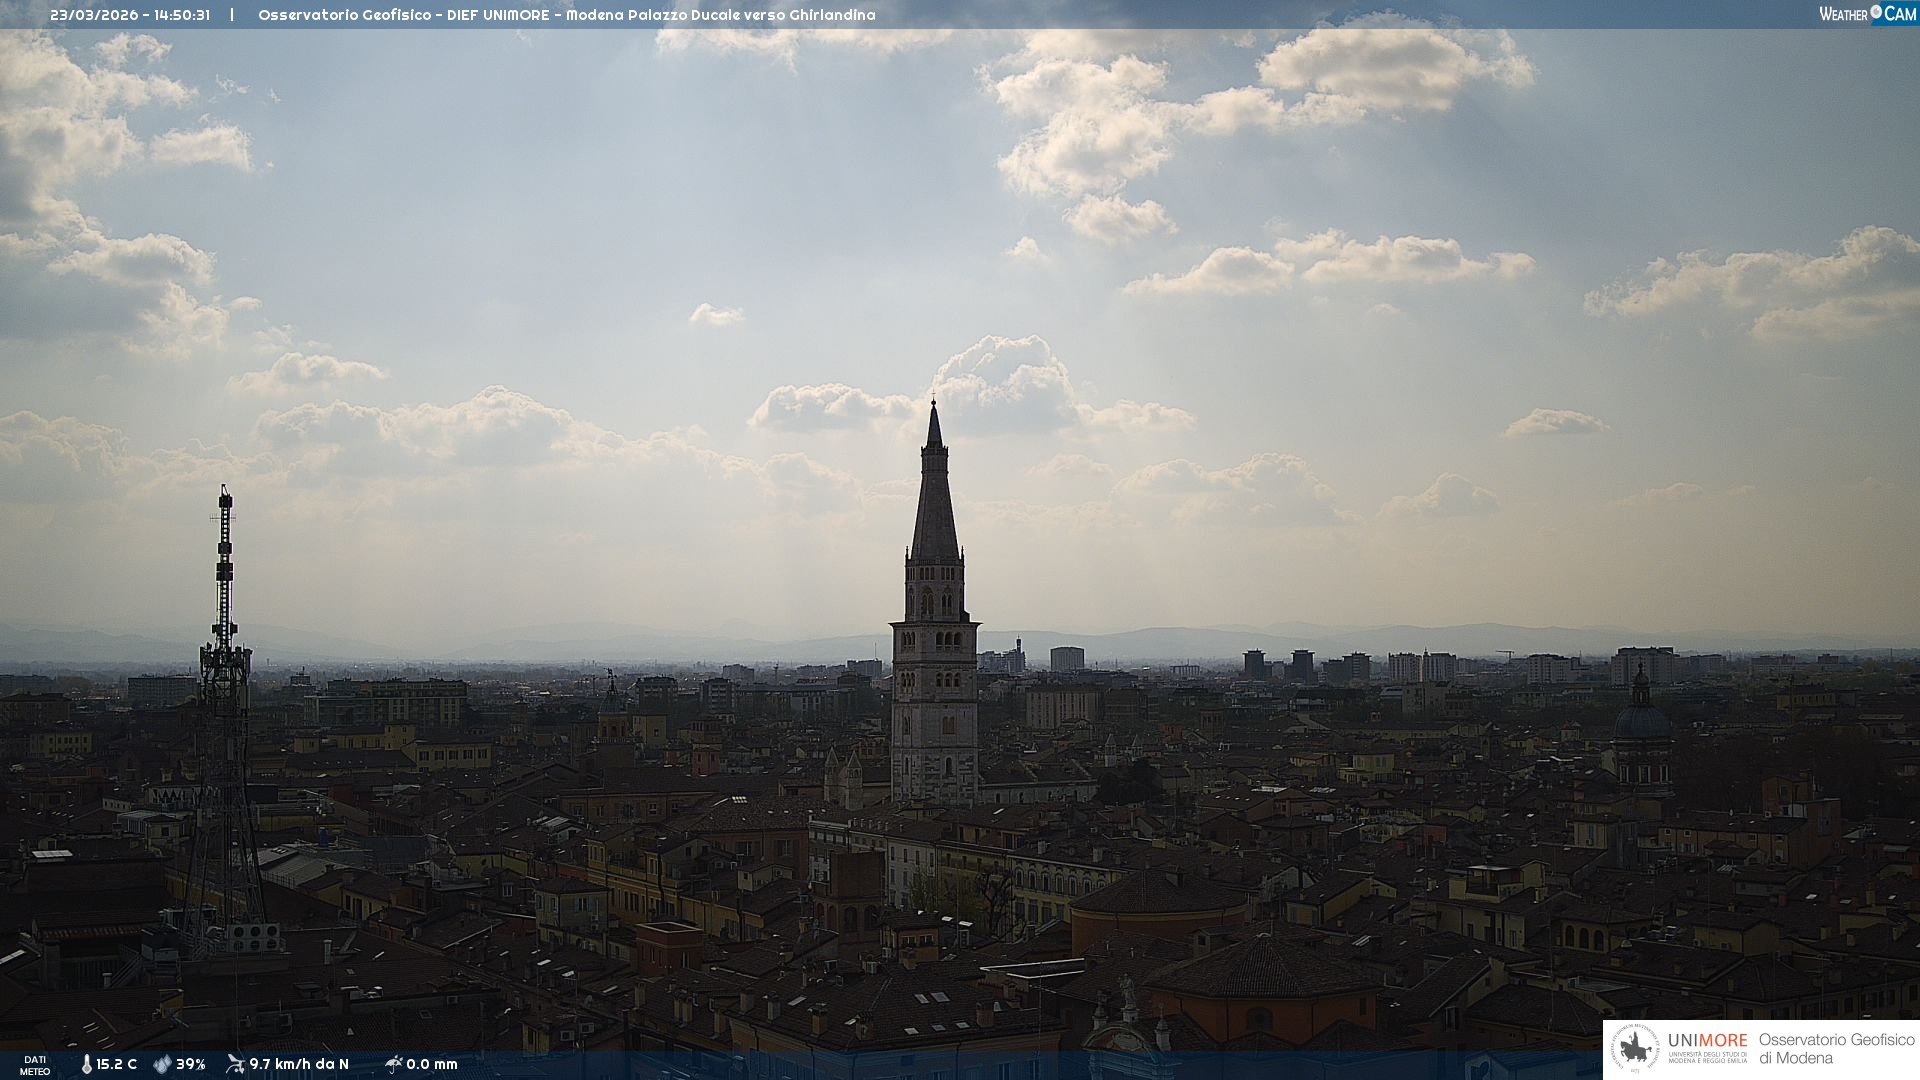The width and height of the screenshot is (1920, 1080).
Task: Click the DATI METEO label
Action: pos(35,1065)
